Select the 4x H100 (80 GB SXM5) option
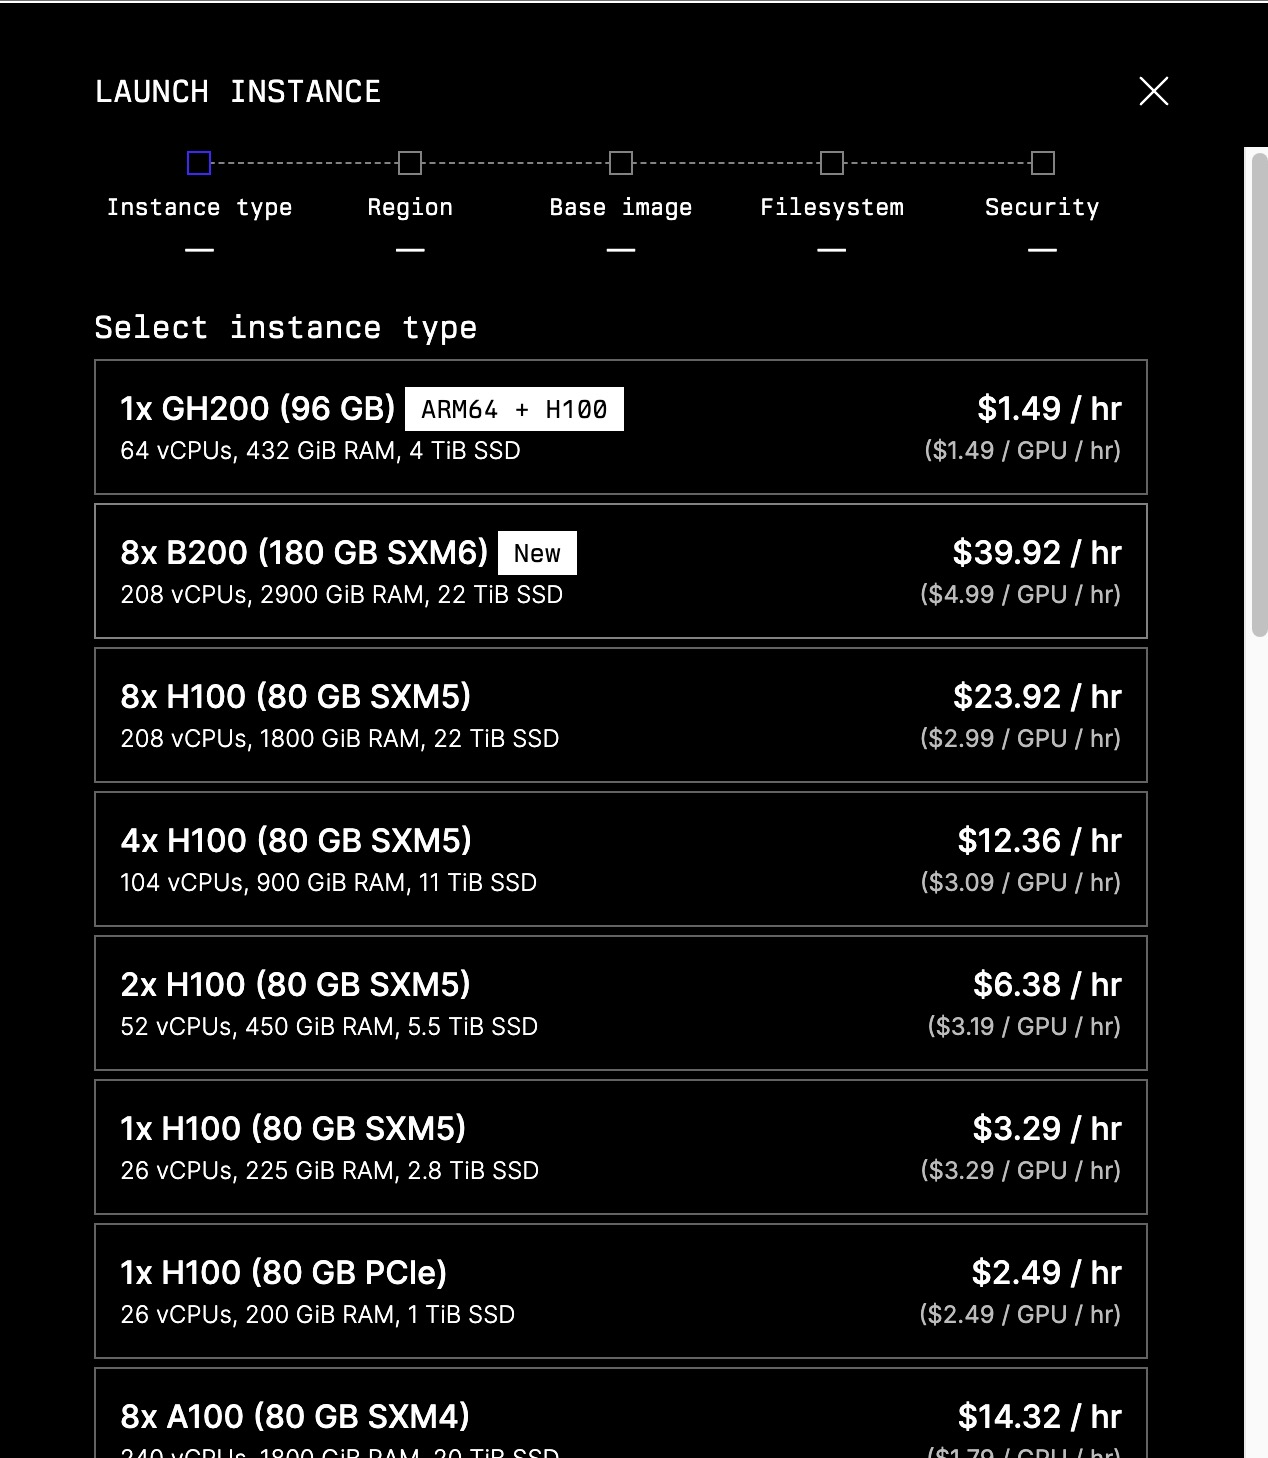Image resolution: width=1268 pixels, height=1458 pixels. coord(620,859)
